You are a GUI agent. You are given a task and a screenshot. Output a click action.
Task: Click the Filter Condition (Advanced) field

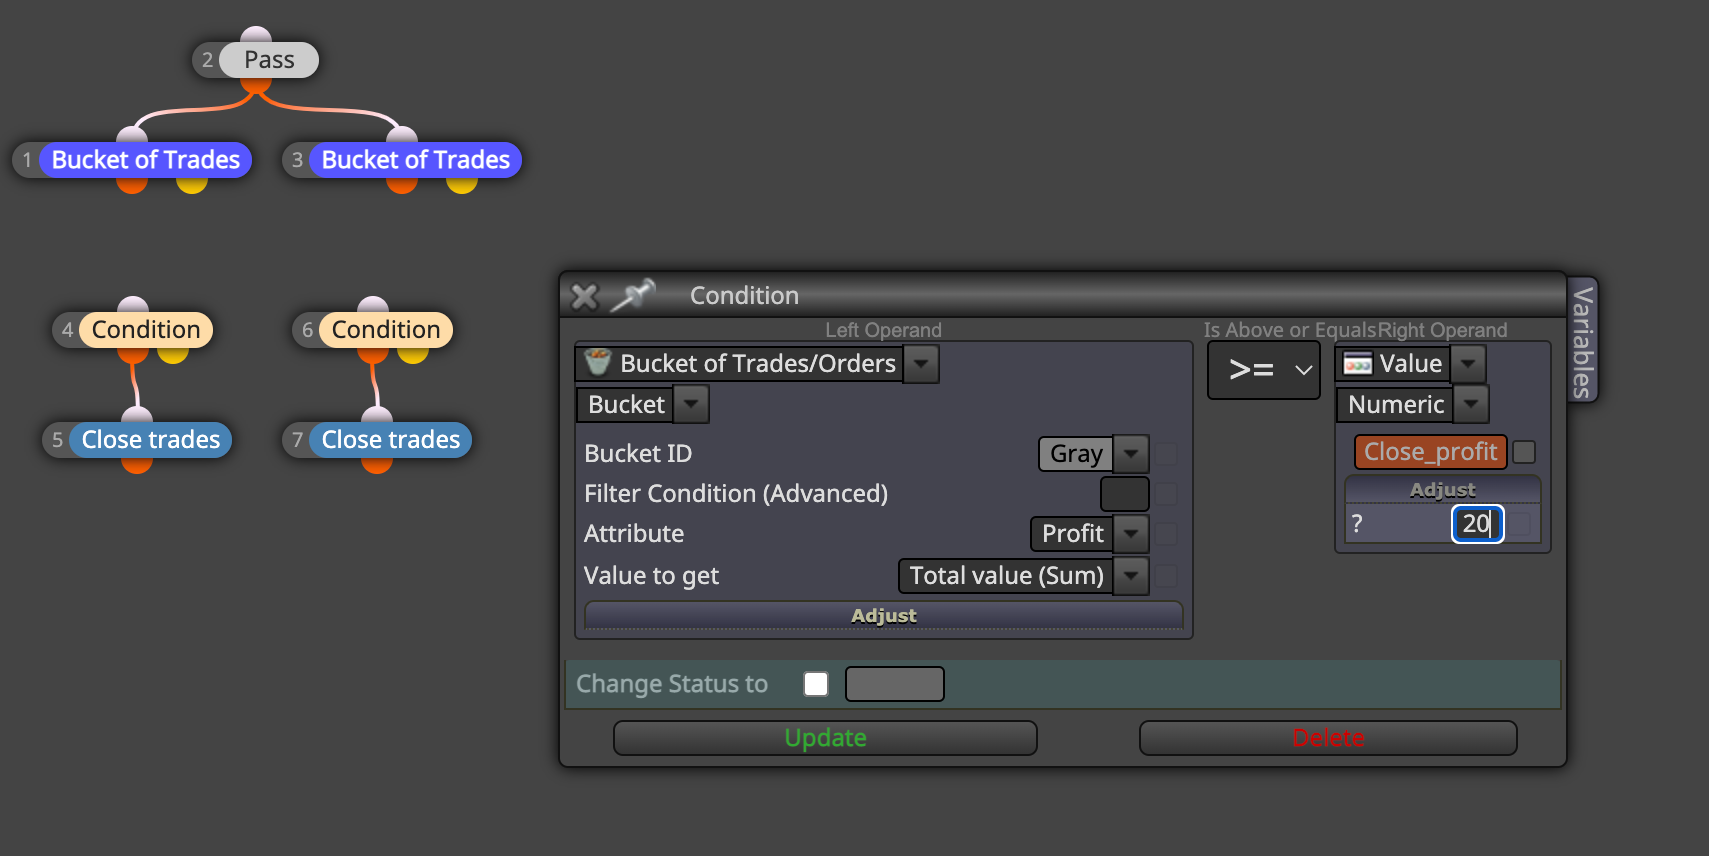click(1124, 494)
